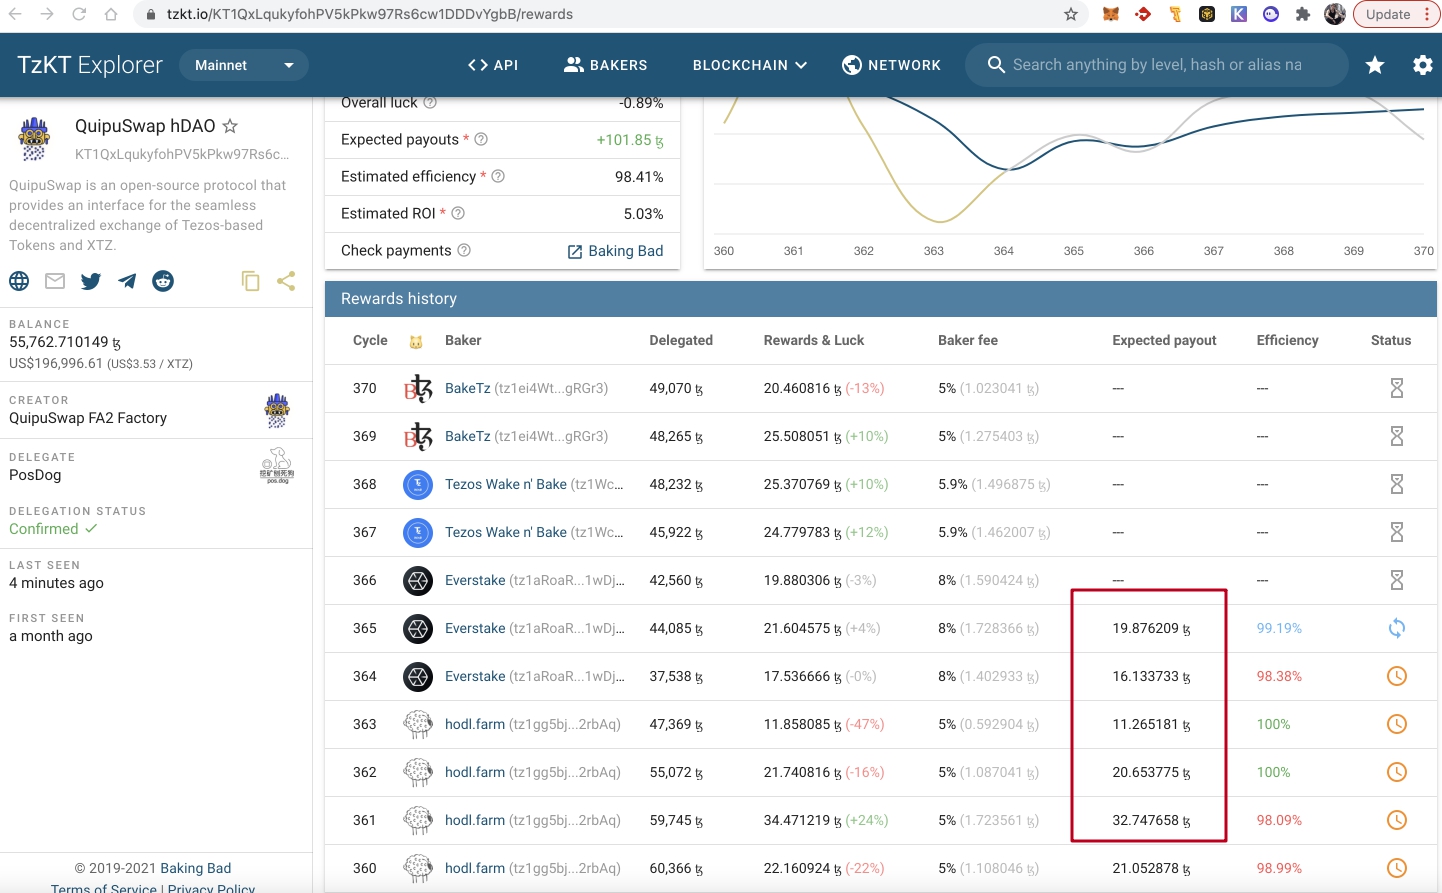Open Everstake baker in cycle 364
The height and width of the screenshot is (893, 1442).
(475, 676)
